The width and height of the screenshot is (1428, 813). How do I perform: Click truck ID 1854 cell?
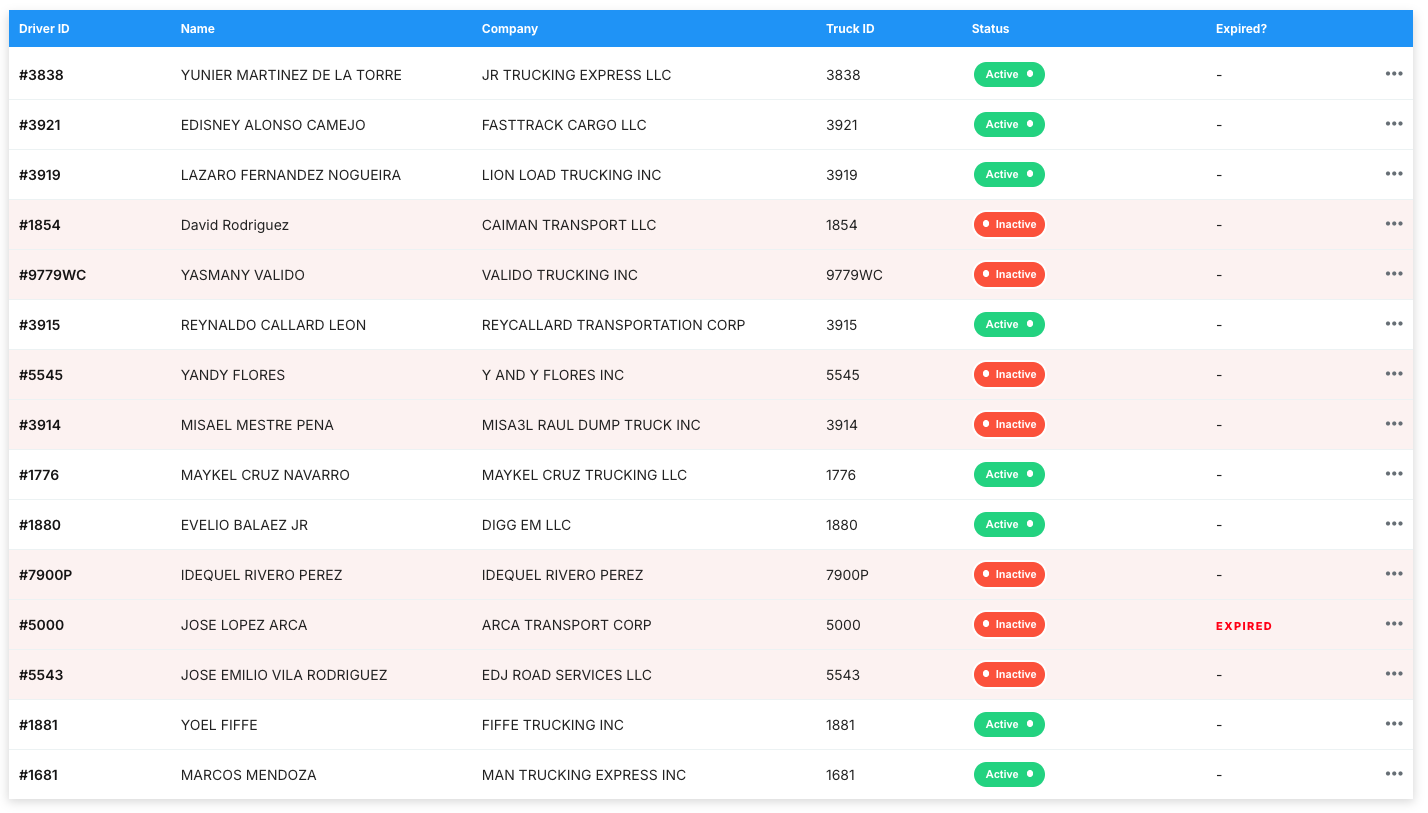point(842,225)
